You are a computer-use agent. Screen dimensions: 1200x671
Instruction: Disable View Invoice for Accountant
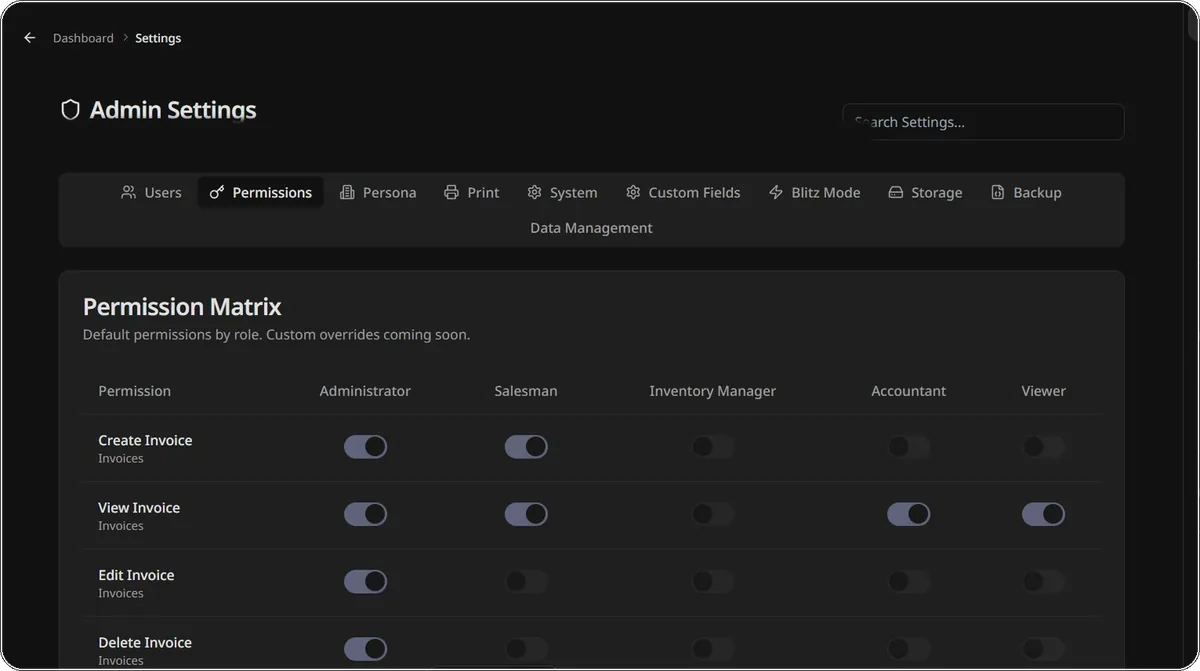[909, 514]
